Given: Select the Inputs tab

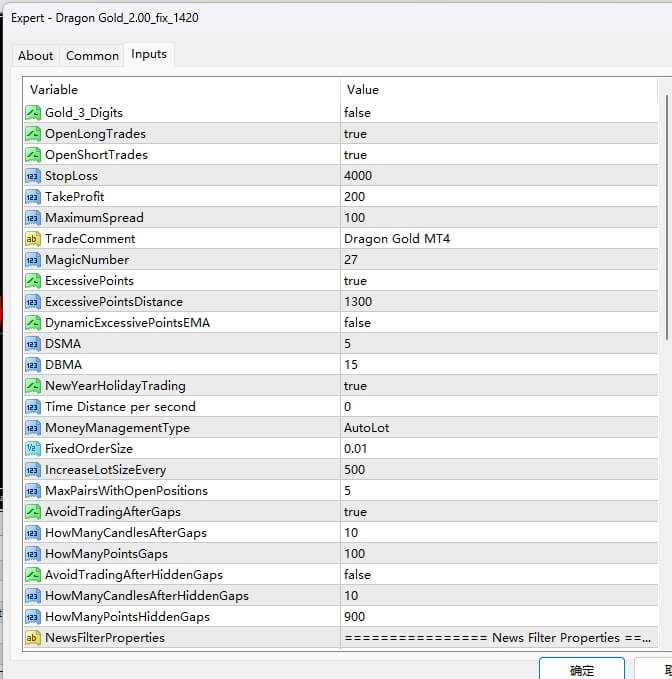Looking at the screenshot, I should click(x=149, y=55).
